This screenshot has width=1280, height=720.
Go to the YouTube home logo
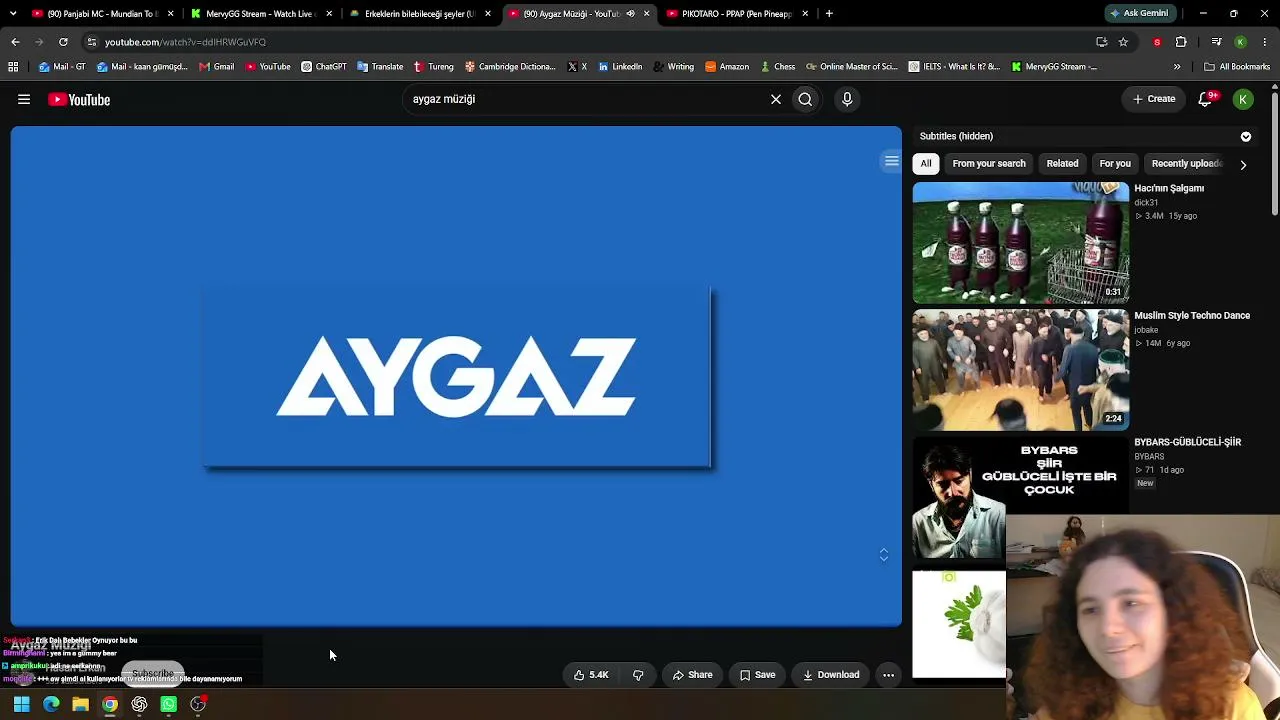tap(79, 99)
